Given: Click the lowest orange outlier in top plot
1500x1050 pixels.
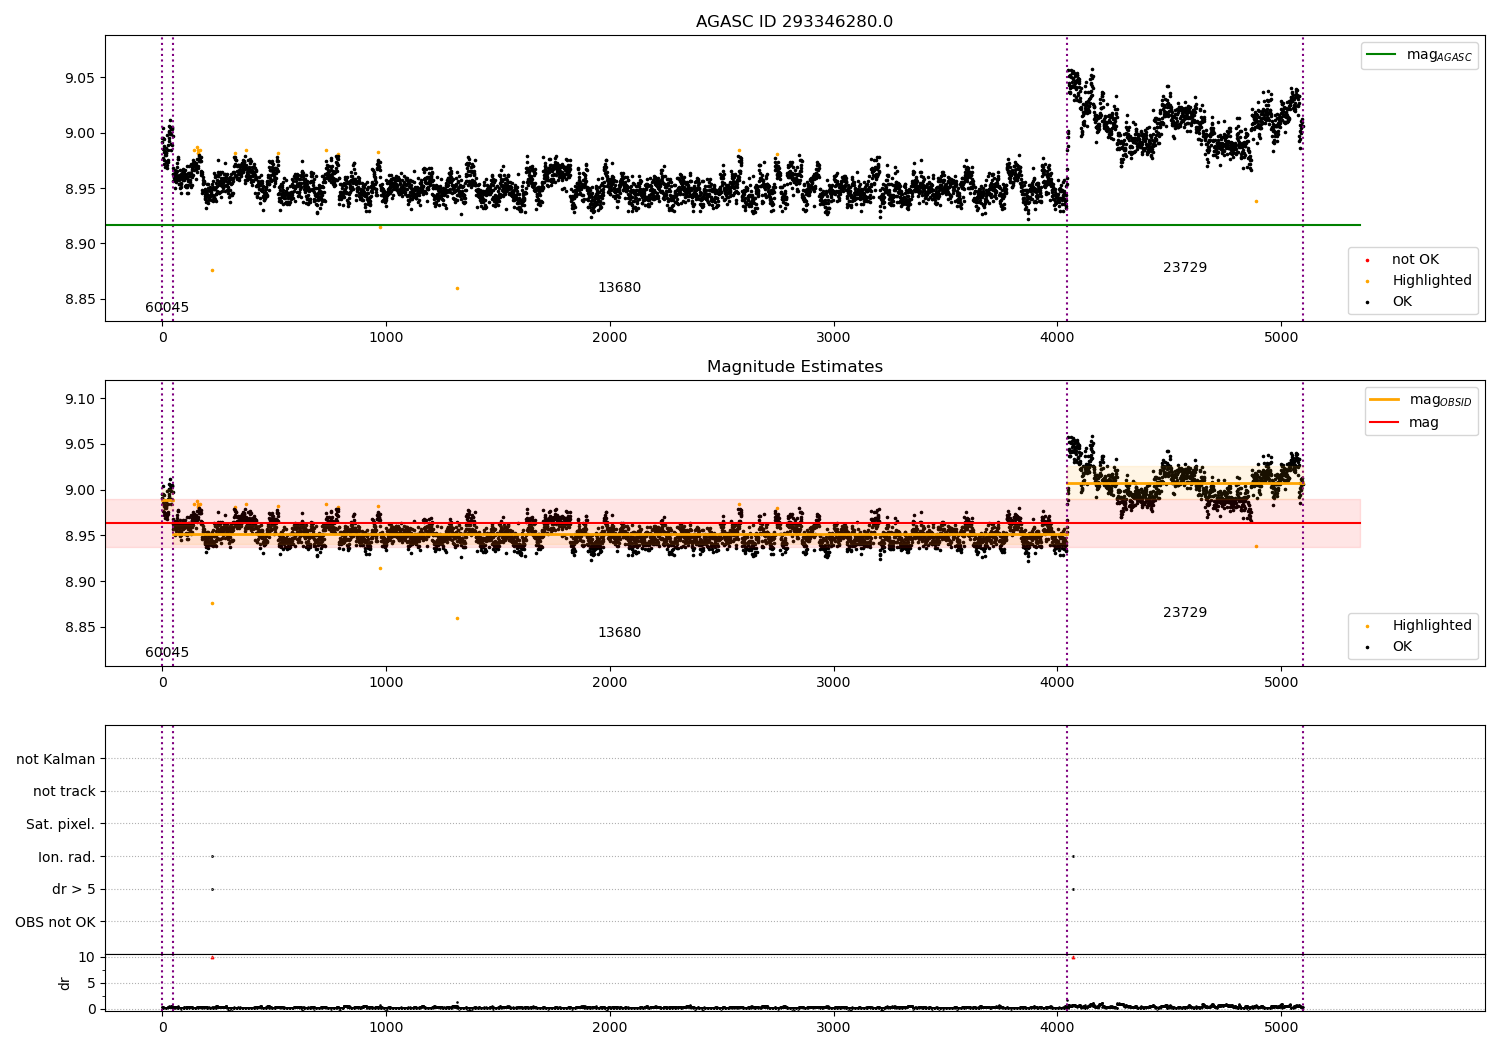Looking at the screenshot, I should 457,289.
